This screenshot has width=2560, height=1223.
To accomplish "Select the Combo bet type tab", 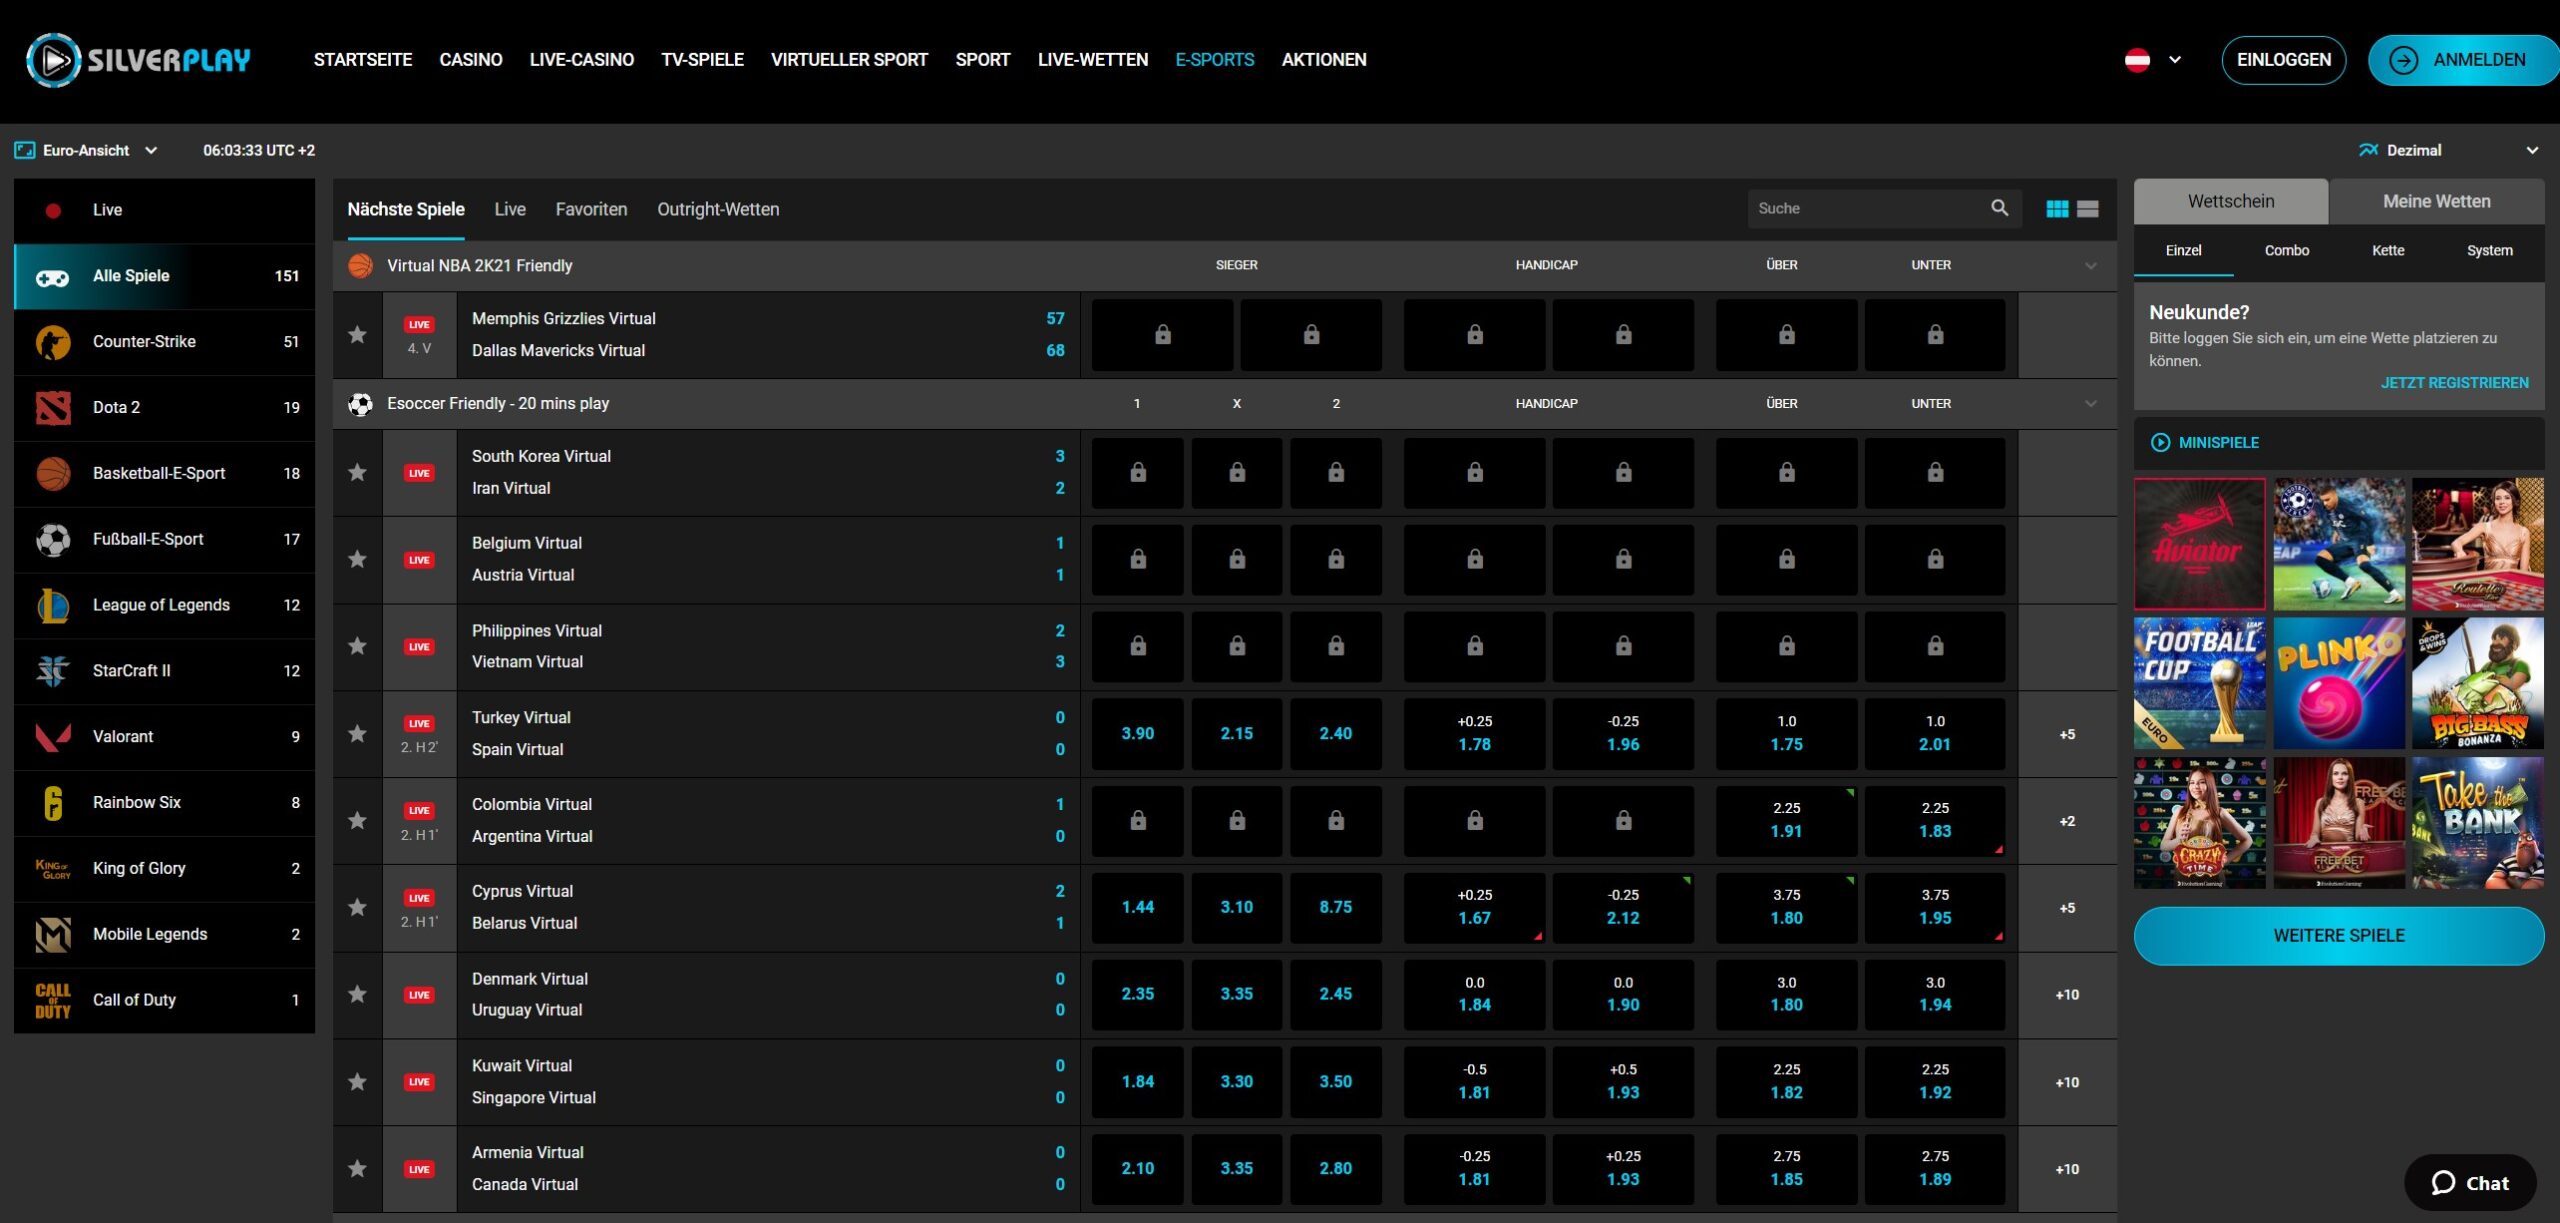I will click(2287, 251).
